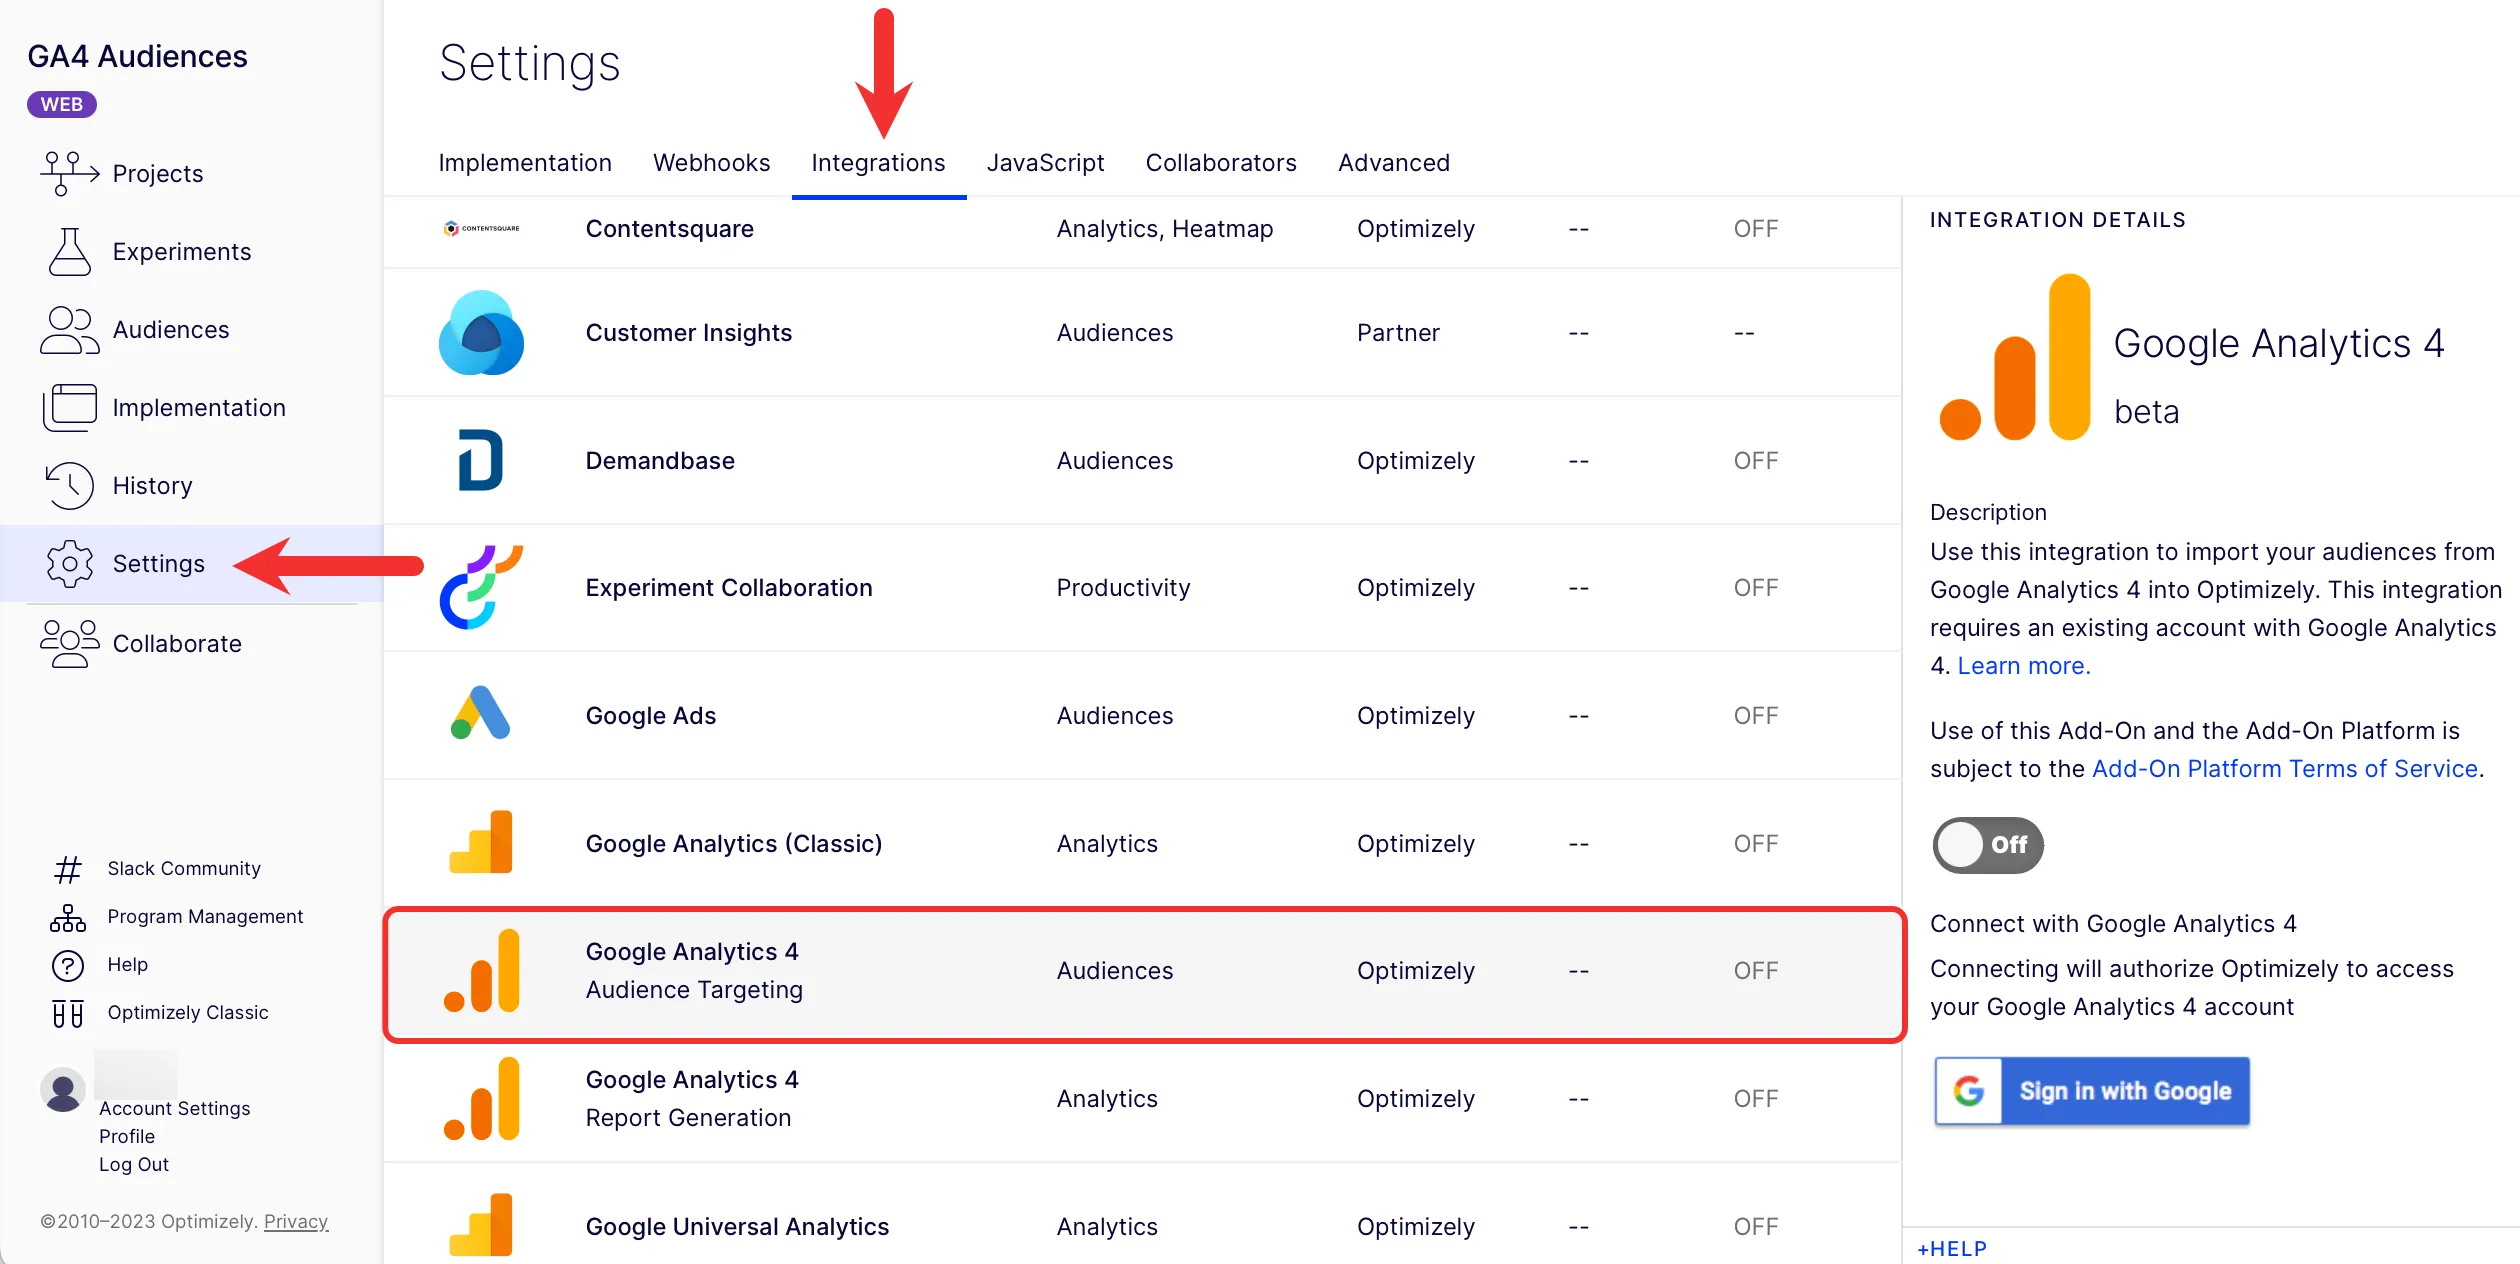Select the Contentsquare integration name
This screenshot has height=1264, width=2520.
pos(670,229)
